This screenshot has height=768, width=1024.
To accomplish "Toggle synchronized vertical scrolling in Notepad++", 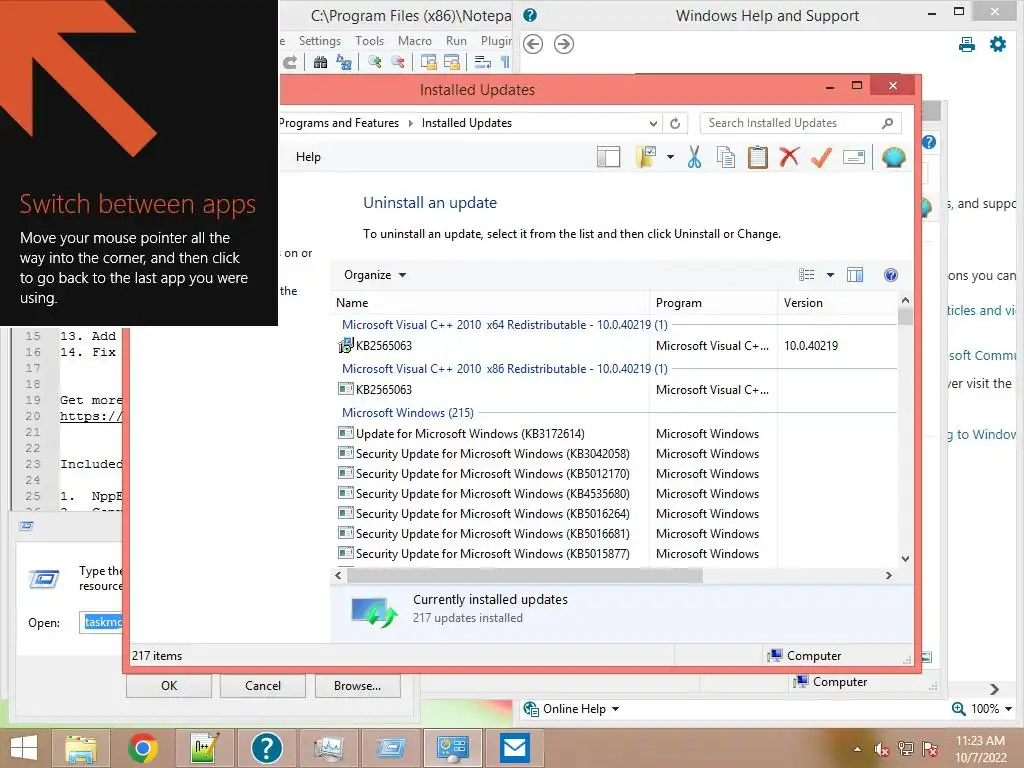I will point(429,62).
